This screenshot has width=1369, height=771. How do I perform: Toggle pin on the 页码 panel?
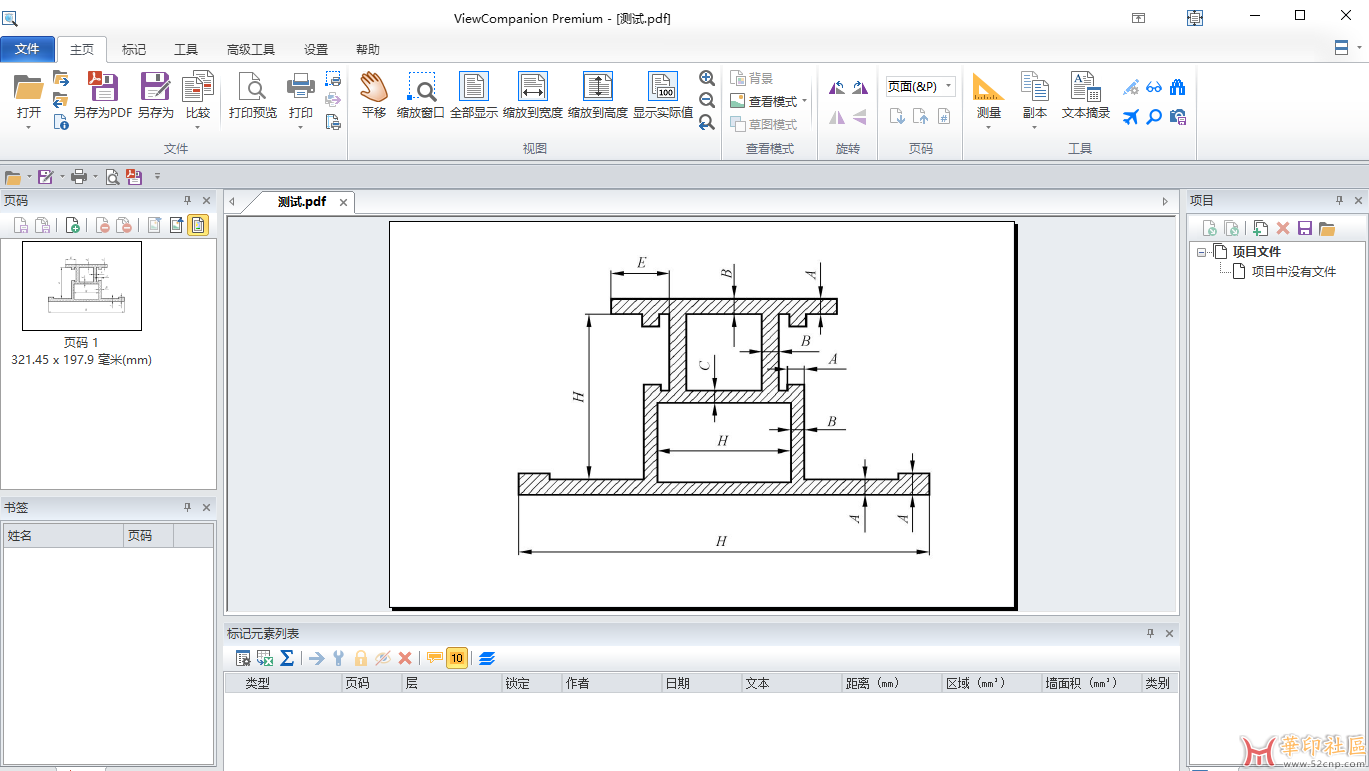187,201
